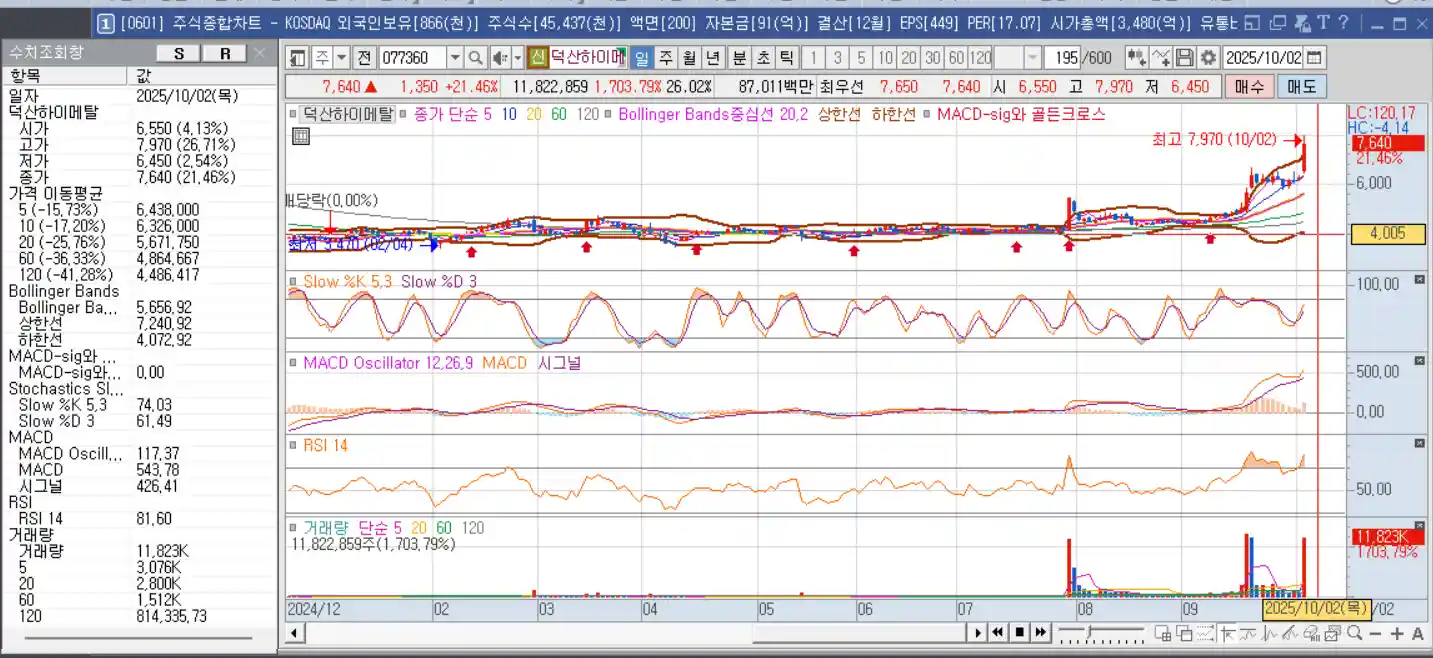Open the stock code dropdown arrow

pyautogui.click(x=455, y=58)
